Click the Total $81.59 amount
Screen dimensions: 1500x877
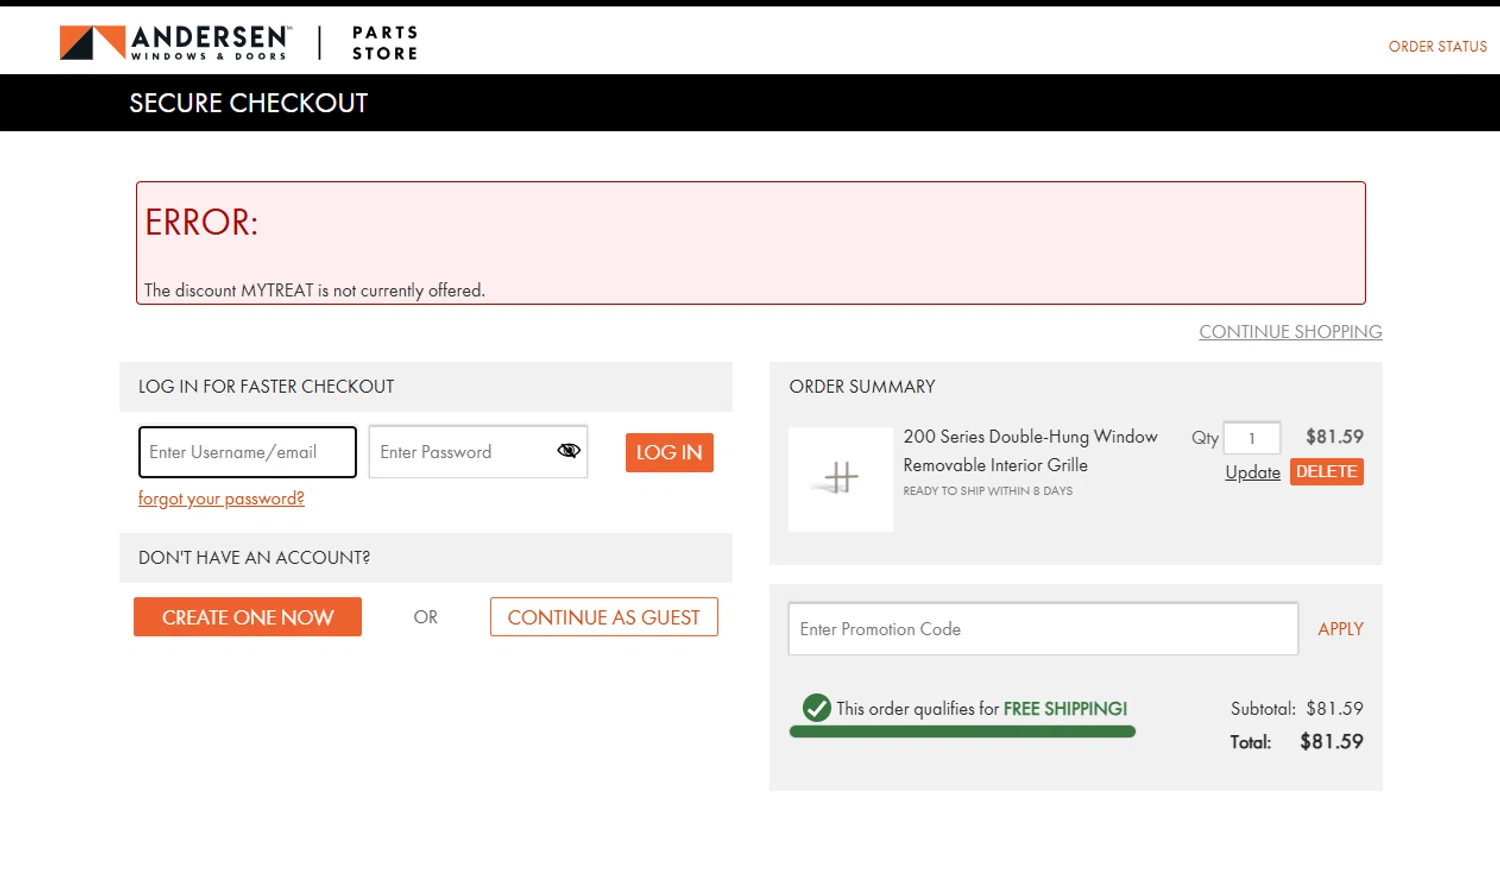[1331, 741]
